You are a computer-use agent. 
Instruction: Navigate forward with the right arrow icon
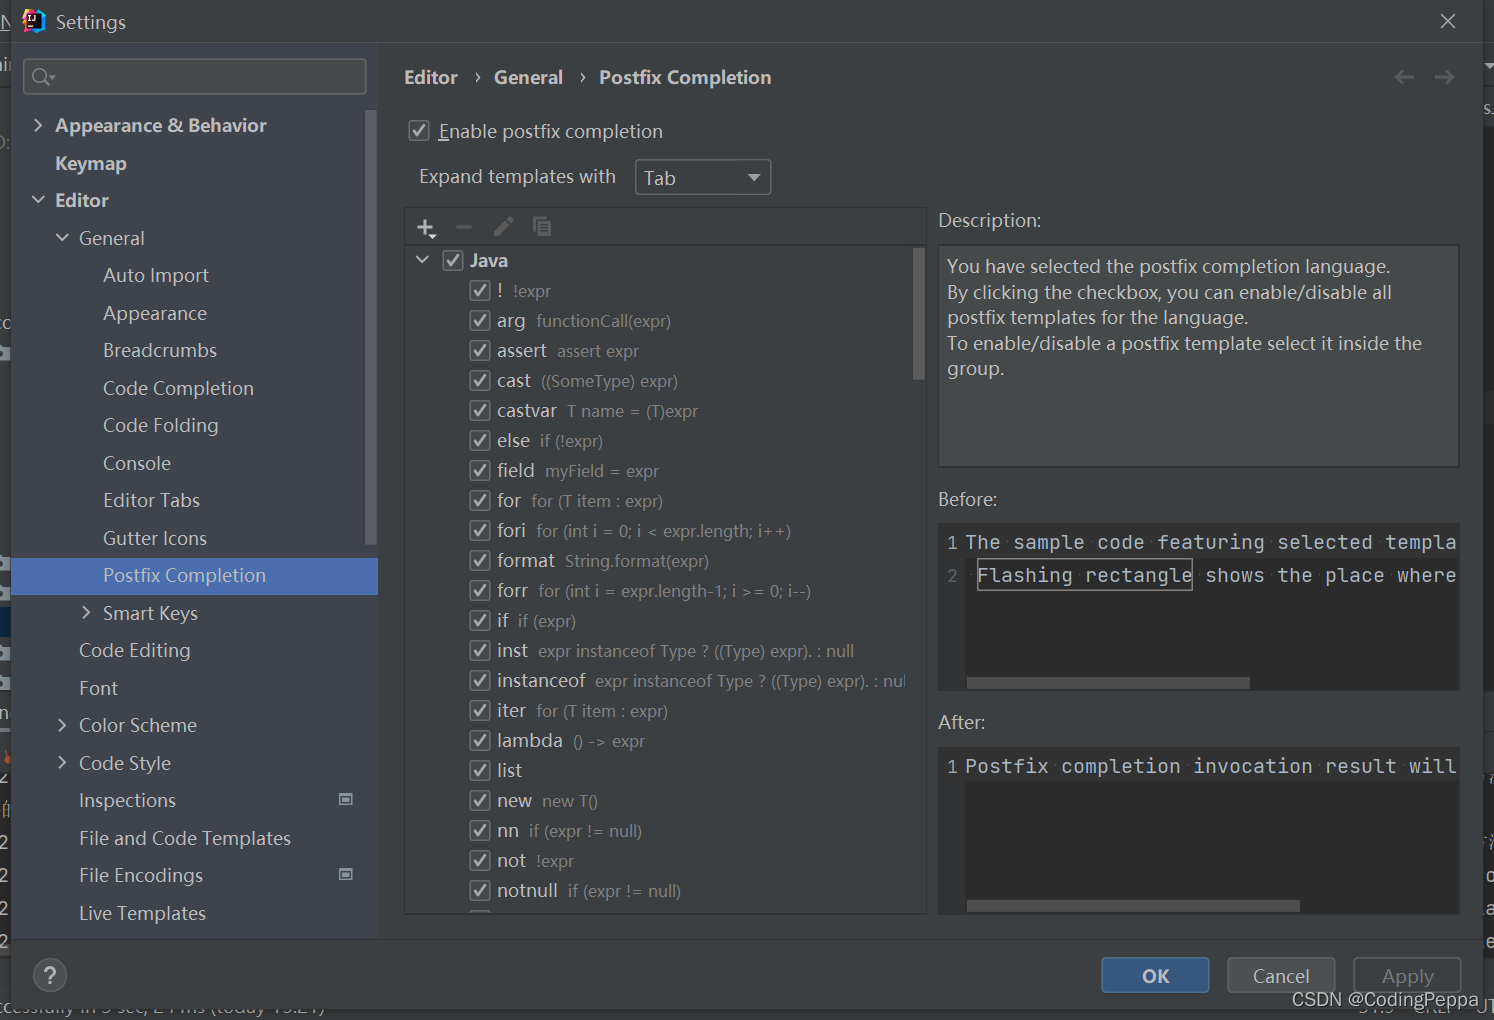pos(1444,77)
